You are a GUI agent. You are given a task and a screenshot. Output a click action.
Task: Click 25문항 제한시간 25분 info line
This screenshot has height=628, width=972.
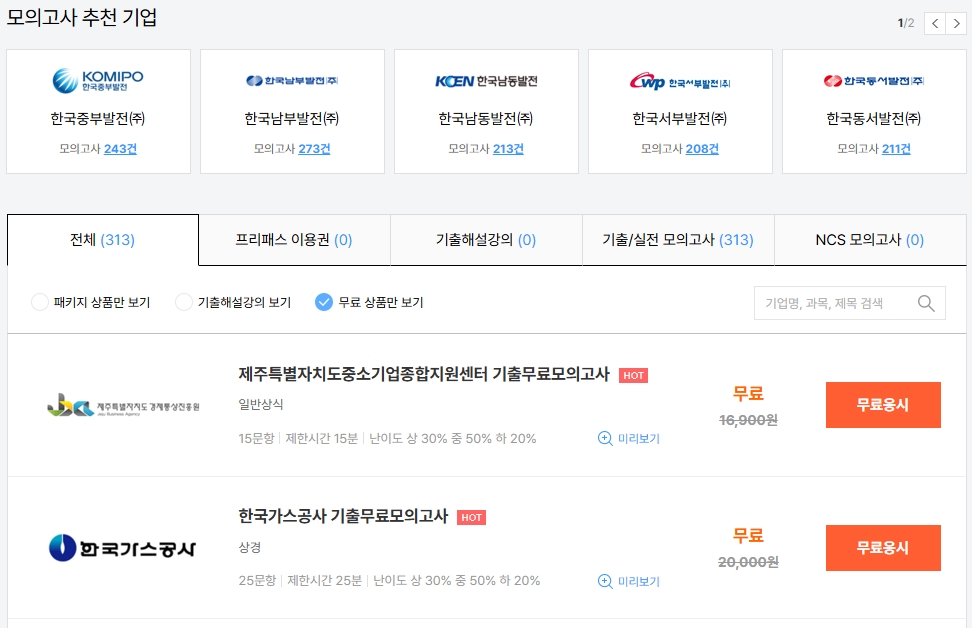tap(389, 580)
